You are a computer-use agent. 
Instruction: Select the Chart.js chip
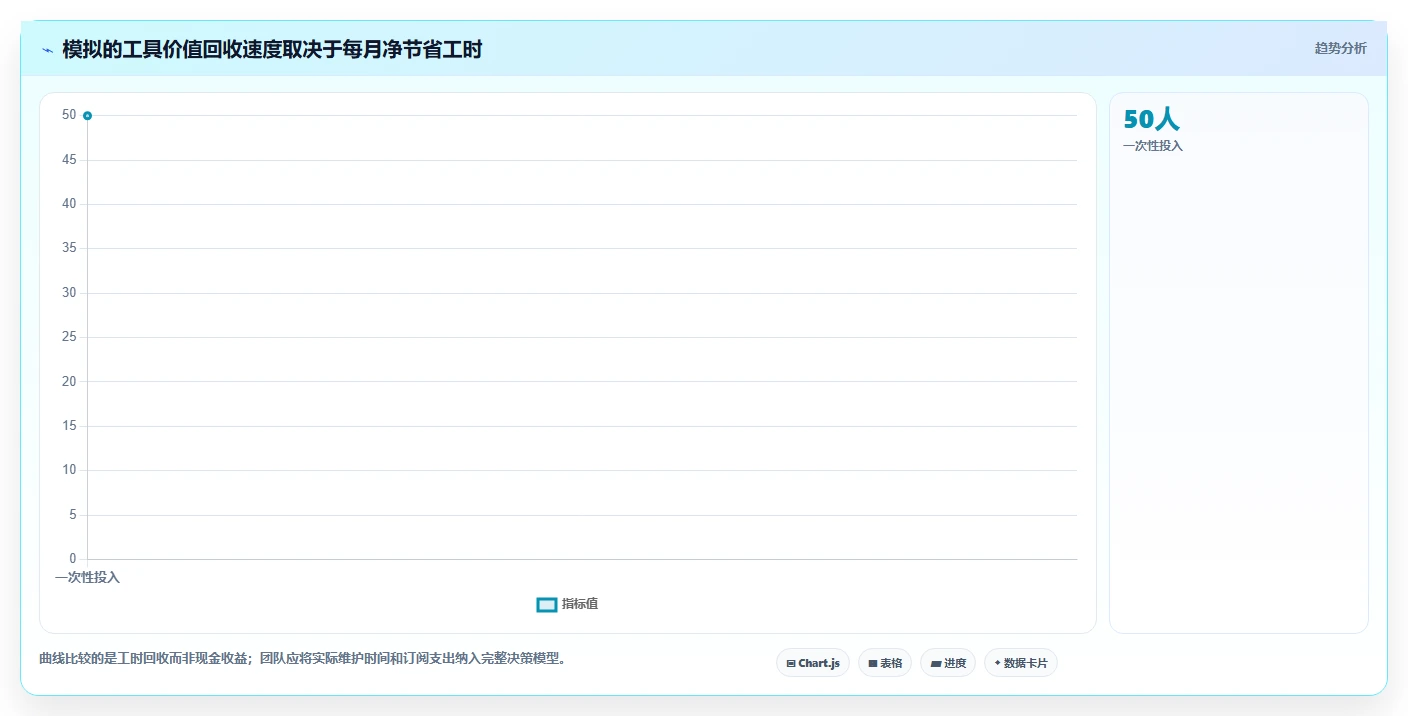[x=813, y=663]
